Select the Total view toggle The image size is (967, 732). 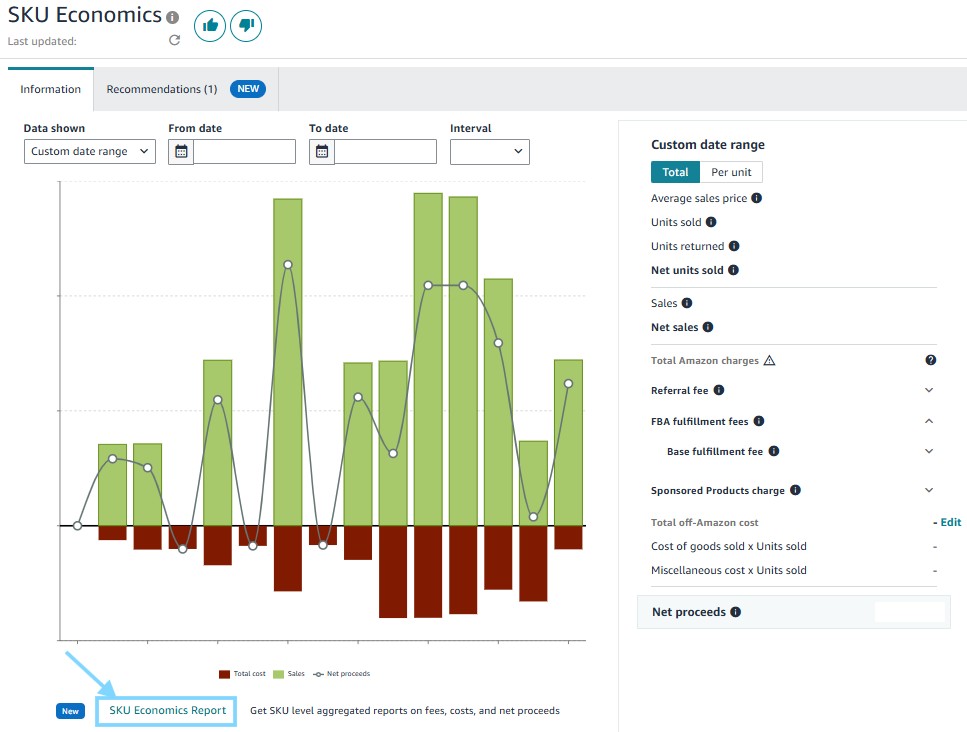coord(675,172)
